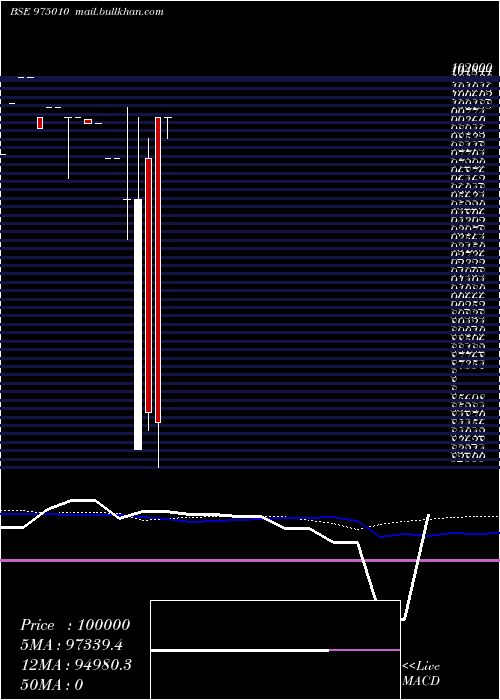
Task: Click the small red candle near the chart's left edge
Action: [40, 123]
